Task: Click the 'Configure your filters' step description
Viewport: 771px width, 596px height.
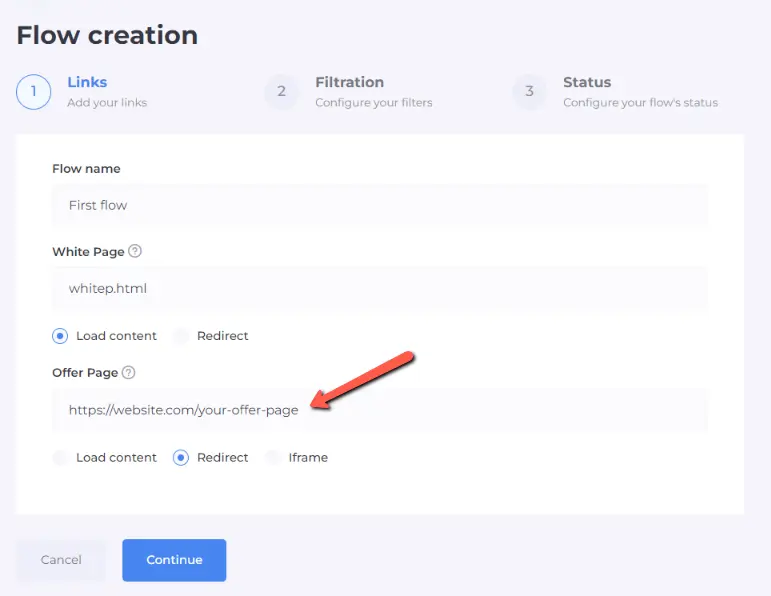Action: point(373,102)
